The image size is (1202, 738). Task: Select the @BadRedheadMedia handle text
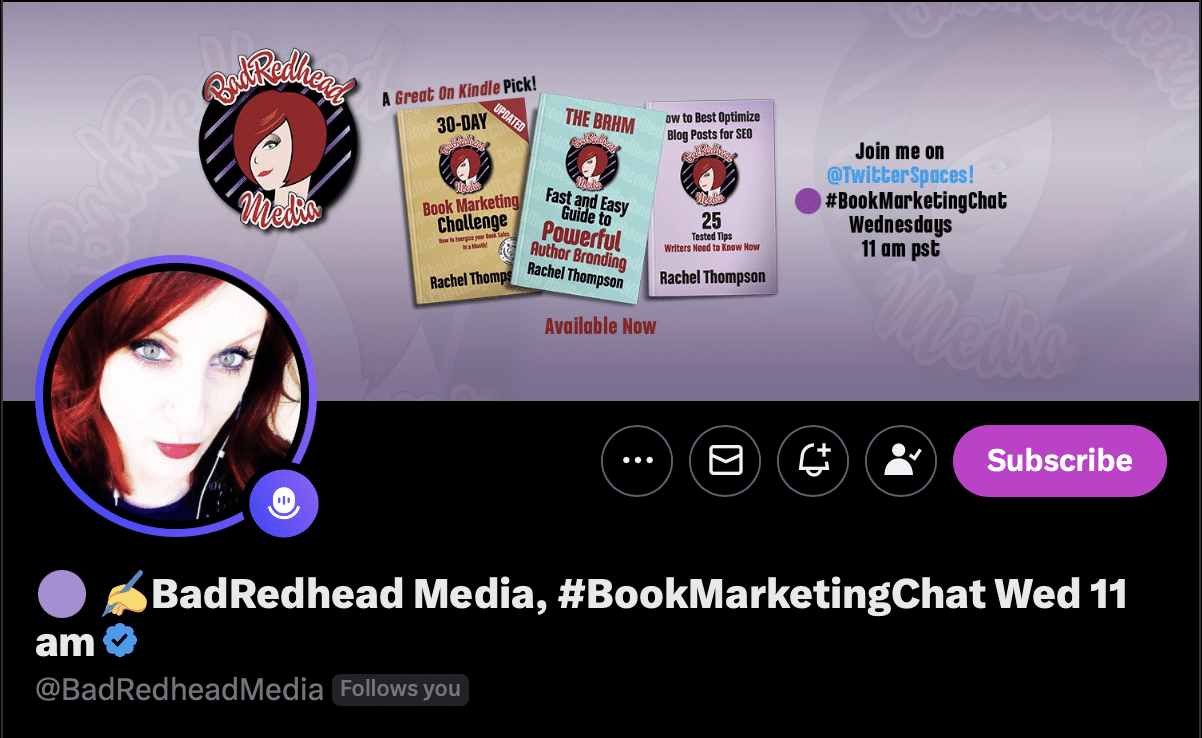(x=179, y=689)
